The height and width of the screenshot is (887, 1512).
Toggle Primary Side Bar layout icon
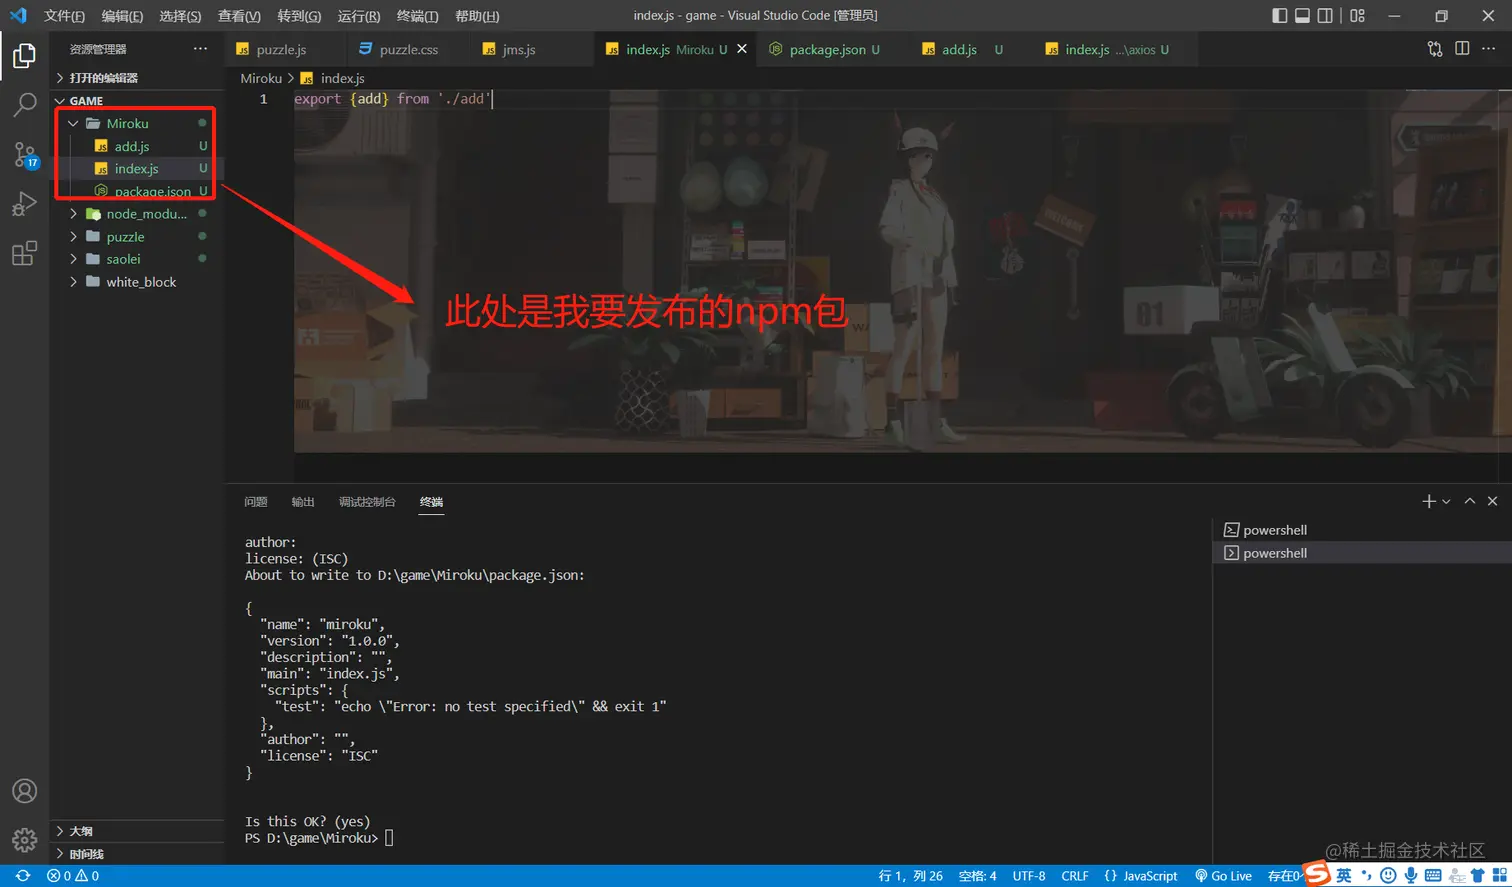(1280, 15)
